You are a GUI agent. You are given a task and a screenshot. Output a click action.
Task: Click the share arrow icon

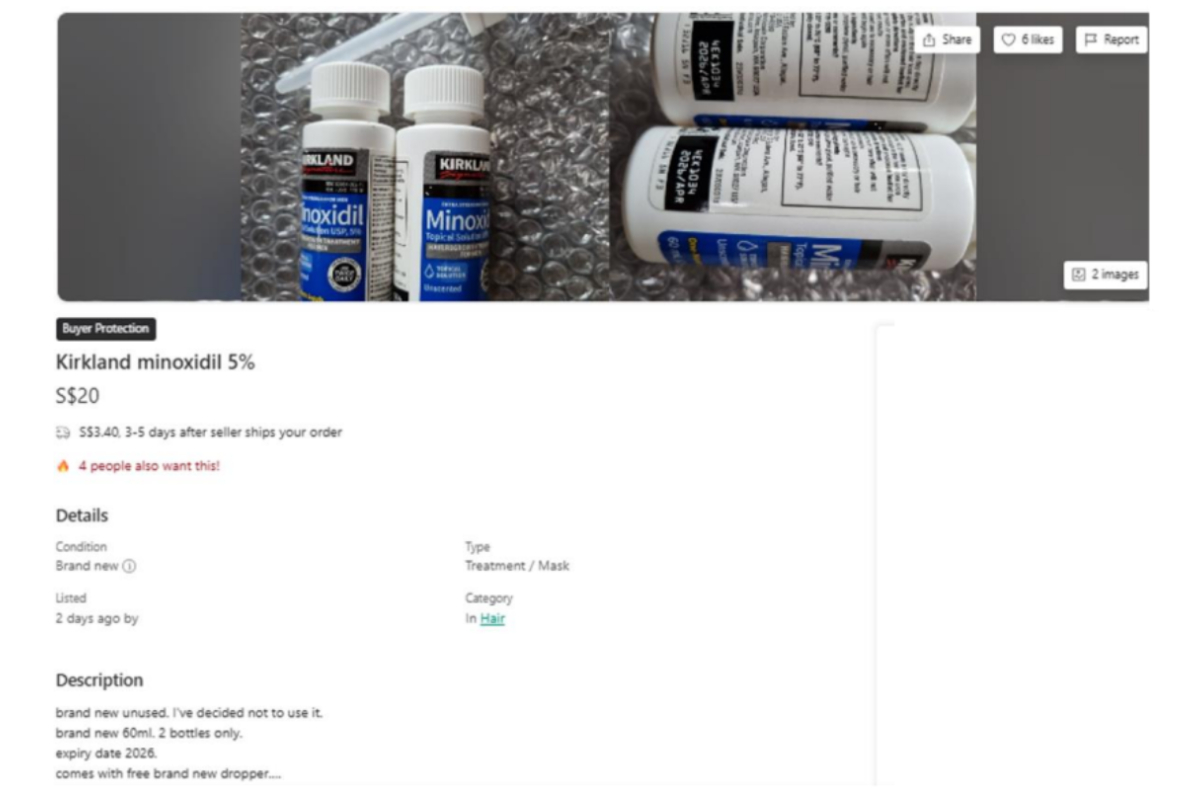click(929, 40)
